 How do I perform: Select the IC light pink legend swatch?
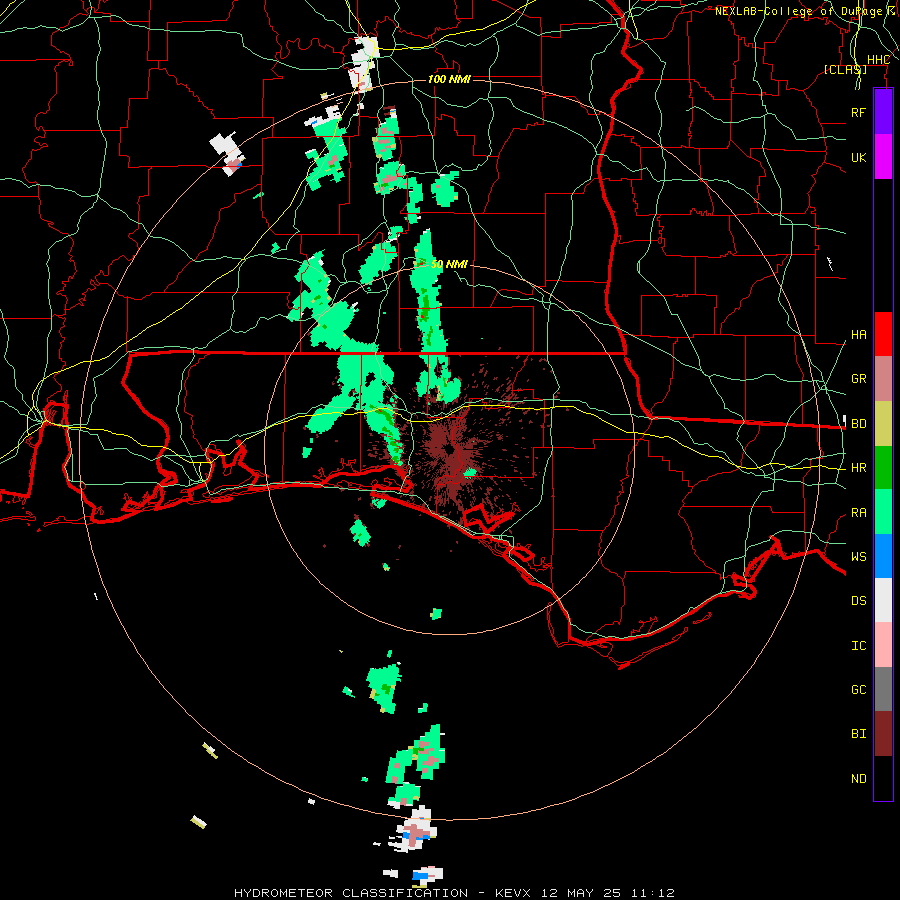coord(883,645)
